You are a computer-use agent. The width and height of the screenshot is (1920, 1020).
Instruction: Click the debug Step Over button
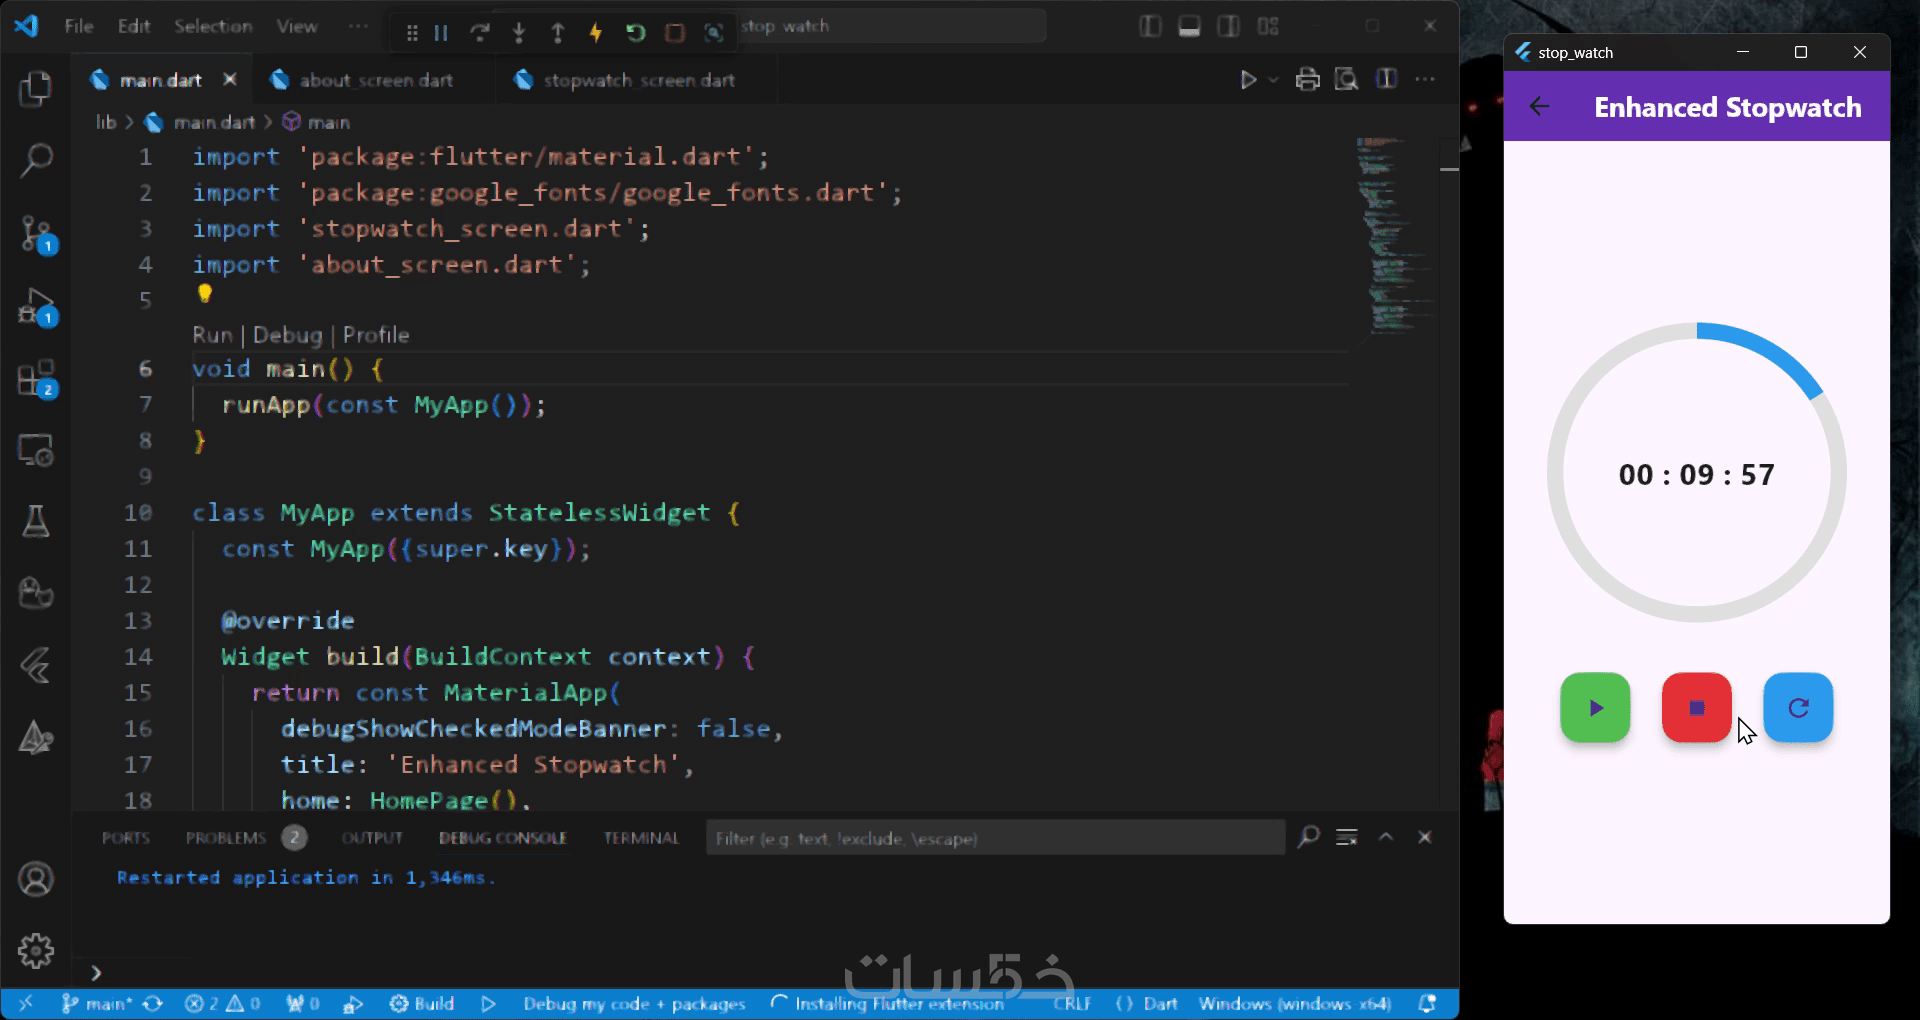pos(480,32)
